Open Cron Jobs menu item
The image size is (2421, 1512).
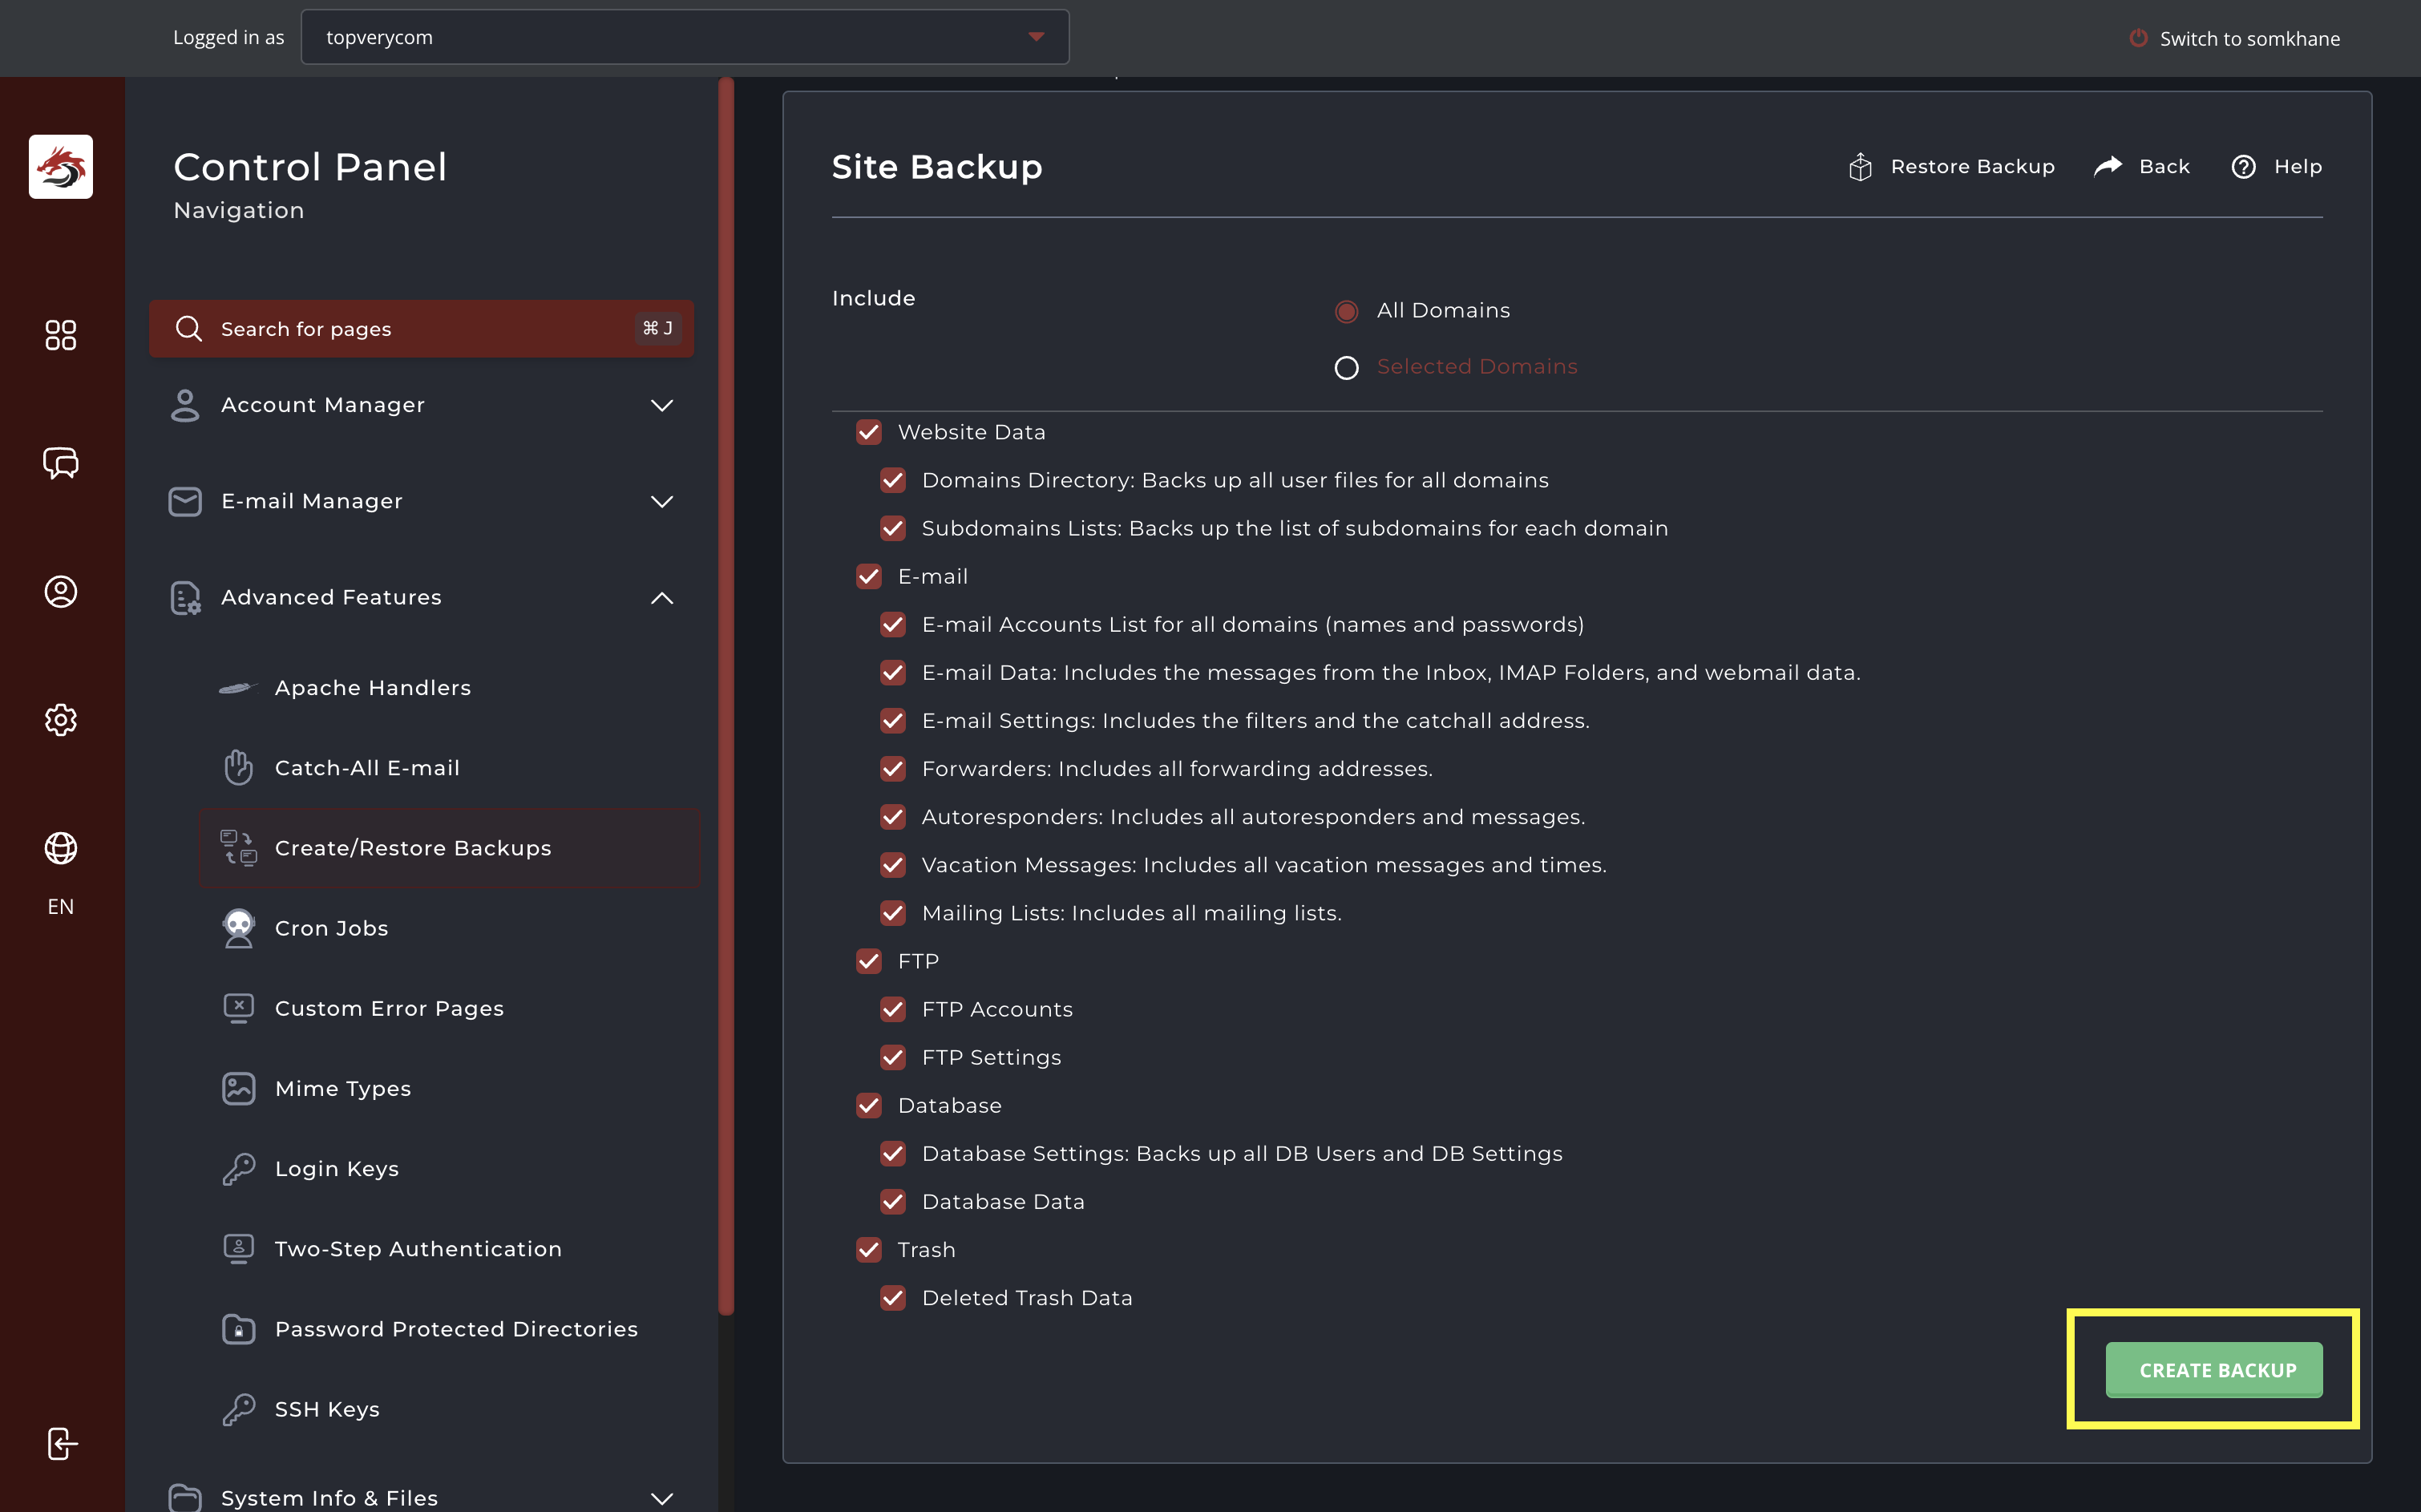[331, 928]
